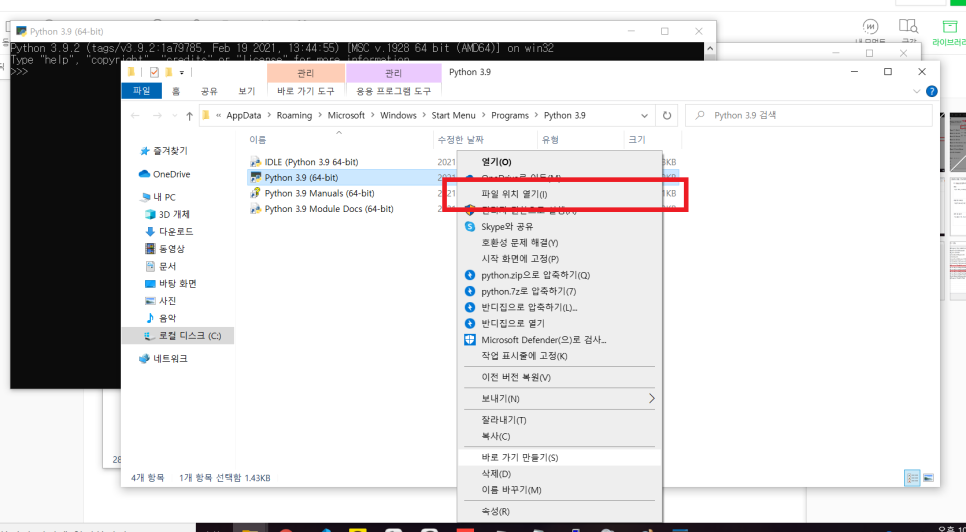This screenshot has height=532, width=966.
Task: Expand the chevron after Programs in address bar
Action: click(537, 116)
